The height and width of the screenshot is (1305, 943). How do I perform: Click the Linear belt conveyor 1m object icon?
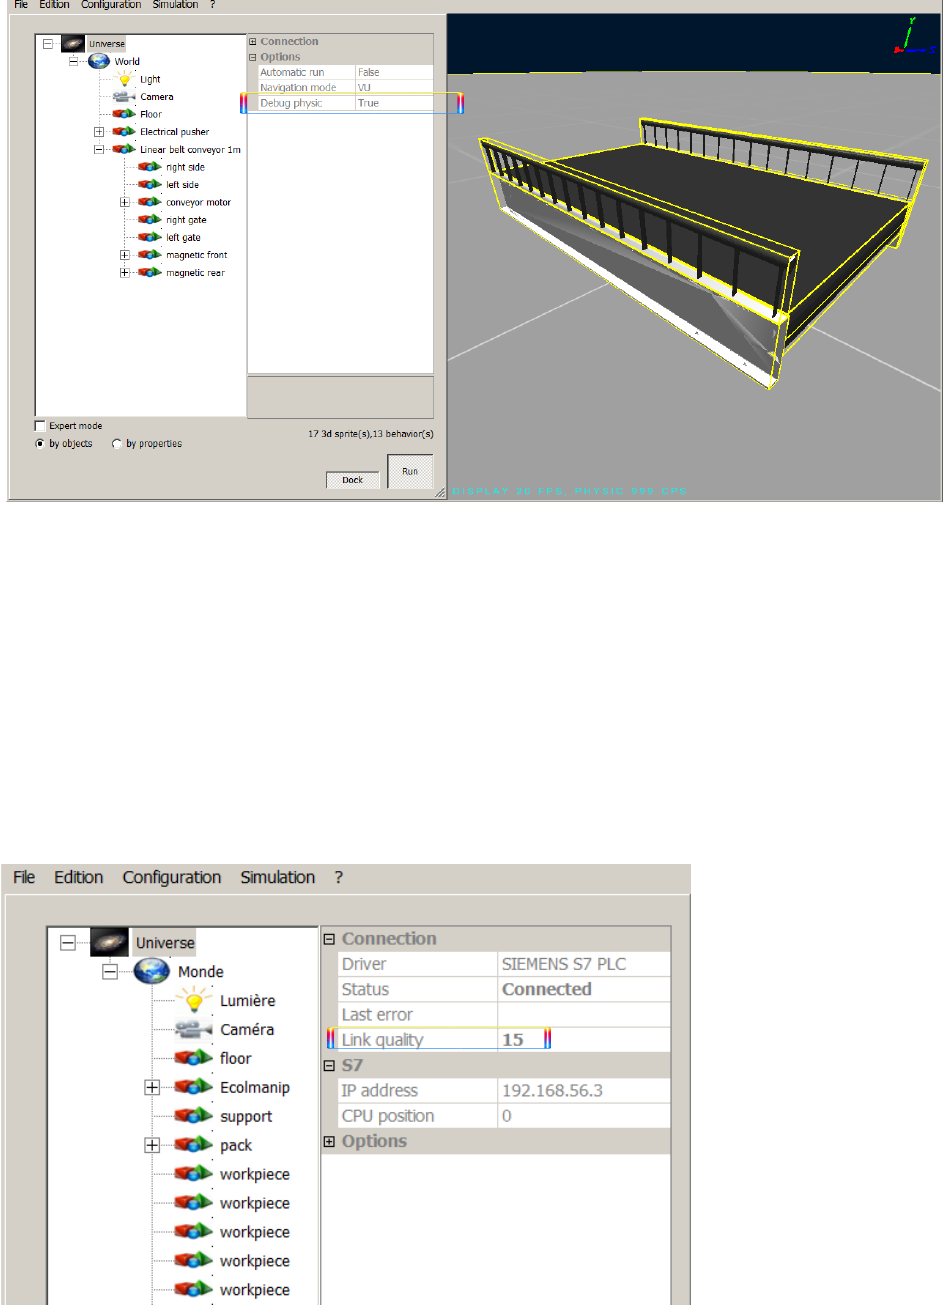pos(124,149)
